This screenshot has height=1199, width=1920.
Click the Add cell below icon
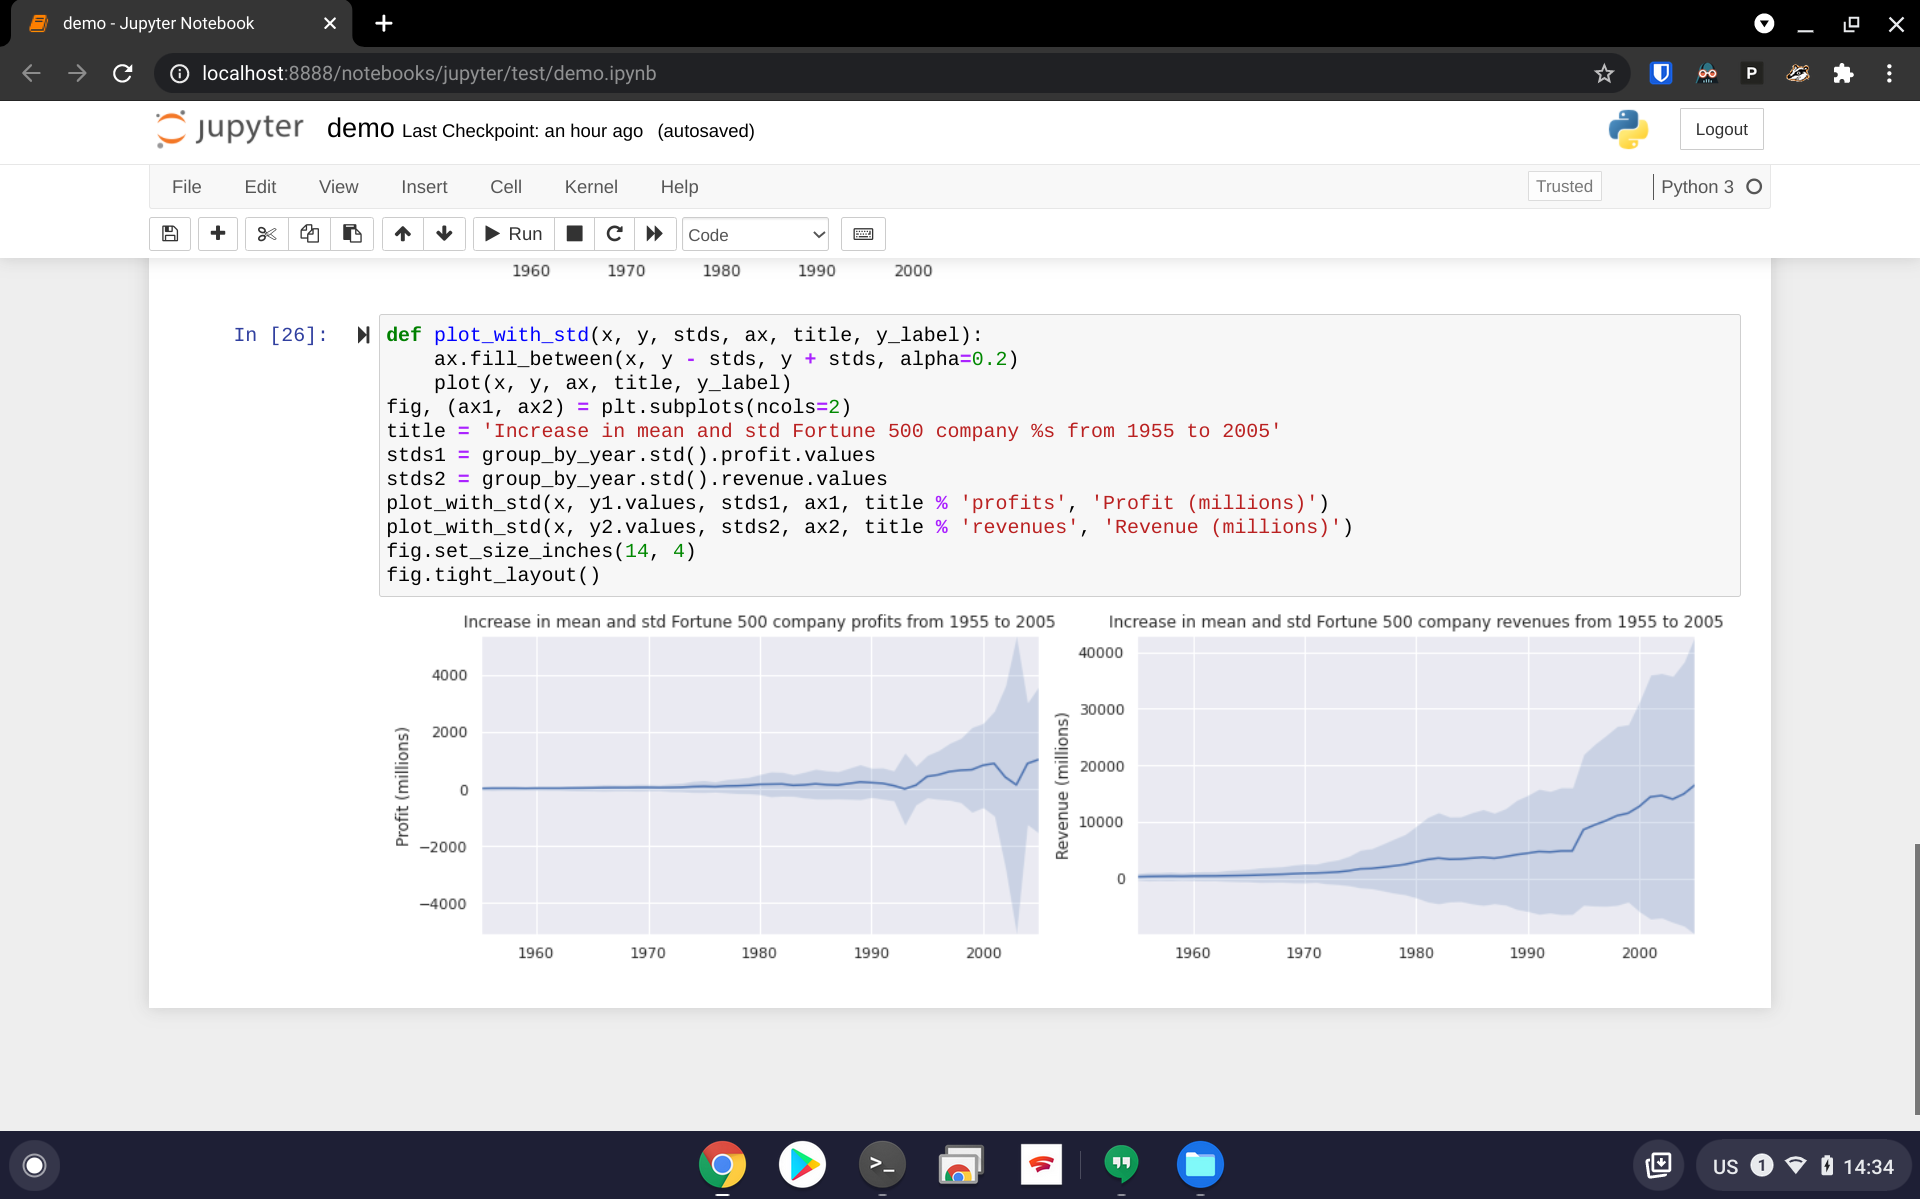click(x=217, y=233)
